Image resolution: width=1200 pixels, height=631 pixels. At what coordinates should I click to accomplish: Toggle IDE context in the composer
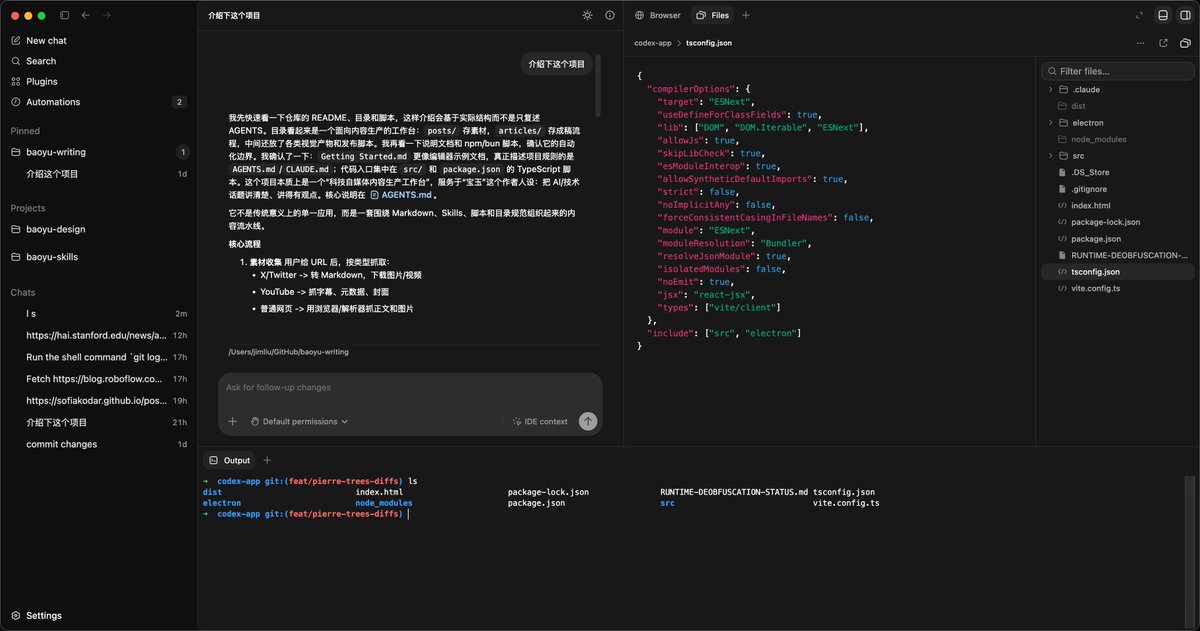pos(539,422)
